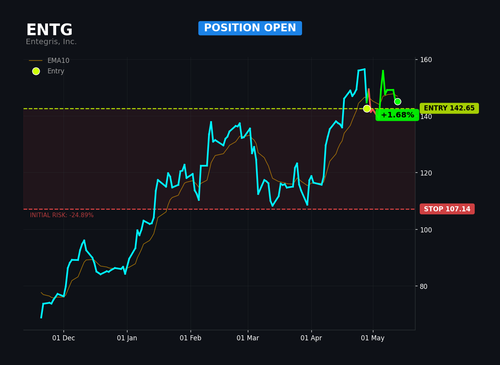Click the green current price marker dot
This screenshot has height=365, width=500.
coord(397,102)
